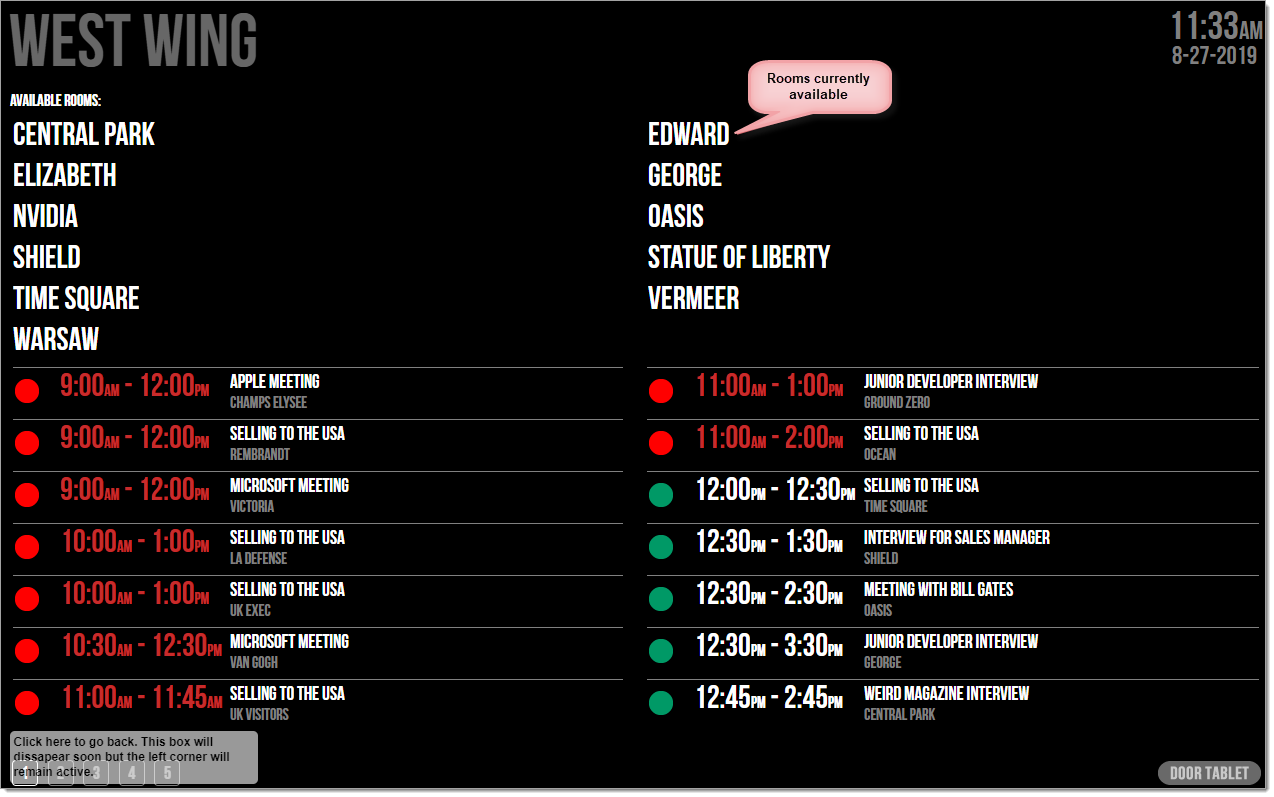Viewport: 1274px width, 797px height.
Task: Select the available room Statue of Liberty
Action: coord(739,258)
